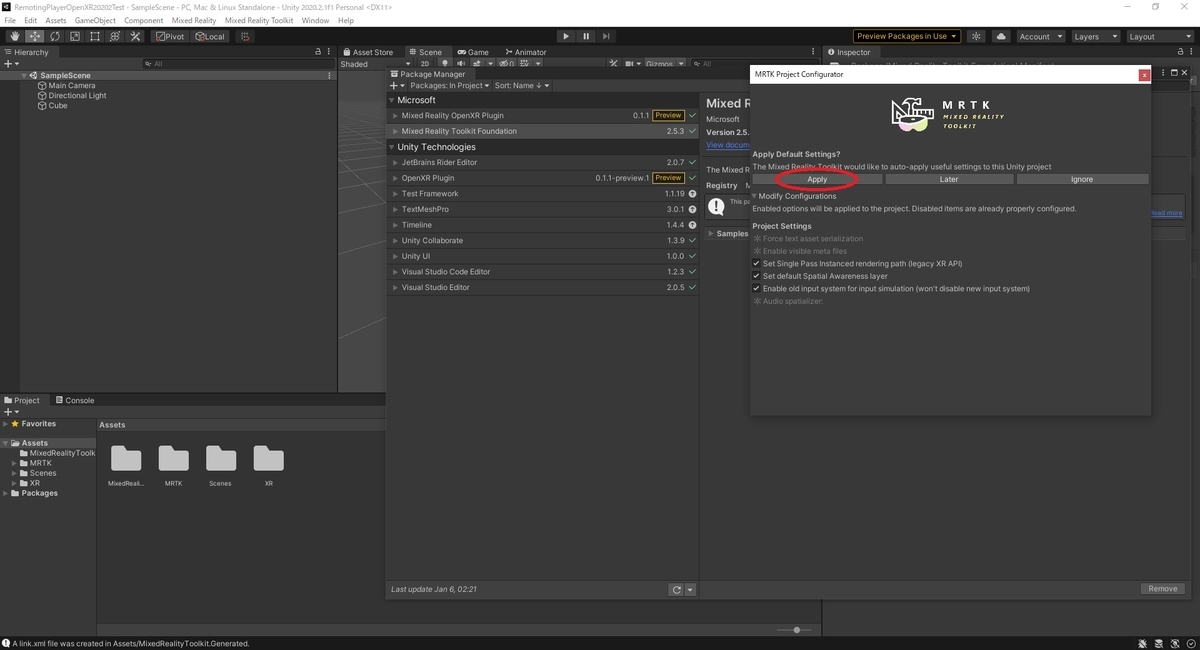
Task: Open the Shaded draw mode dropdown
Action: pyautogui.click(x=376, y=64)
